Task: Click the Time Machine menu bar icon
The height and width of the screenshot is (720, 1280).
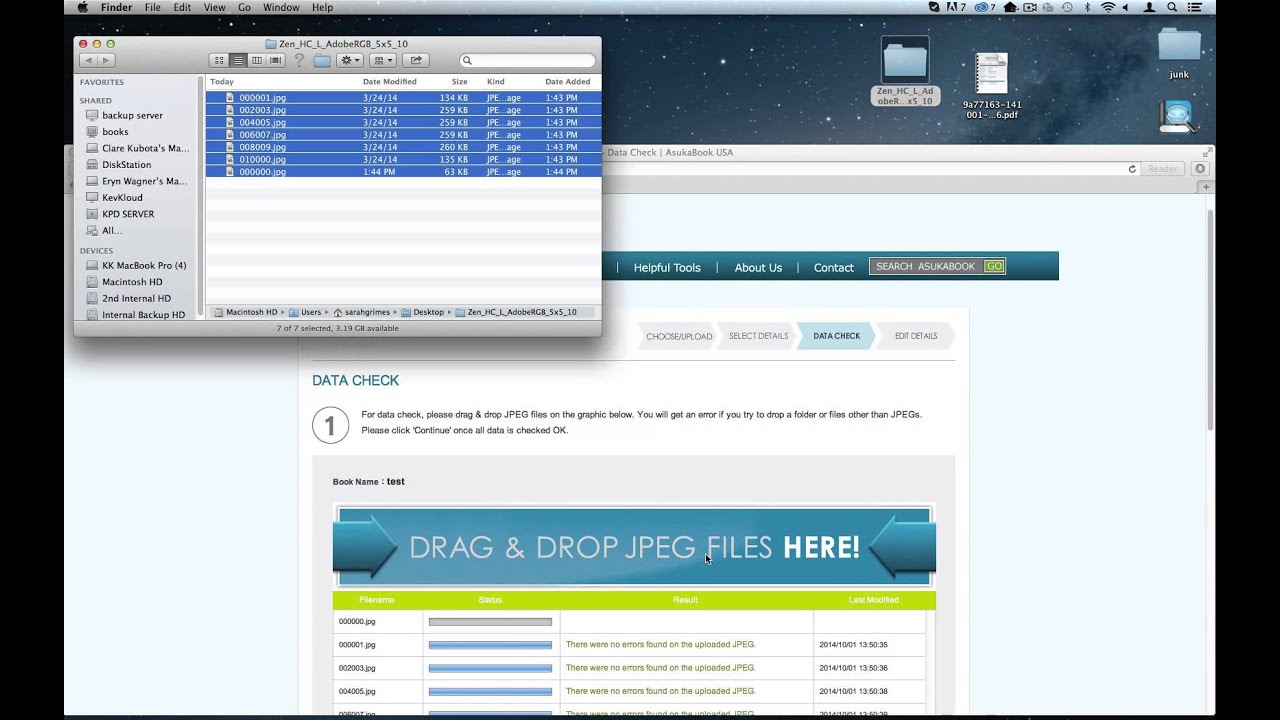Action: tap(1067, 7)
